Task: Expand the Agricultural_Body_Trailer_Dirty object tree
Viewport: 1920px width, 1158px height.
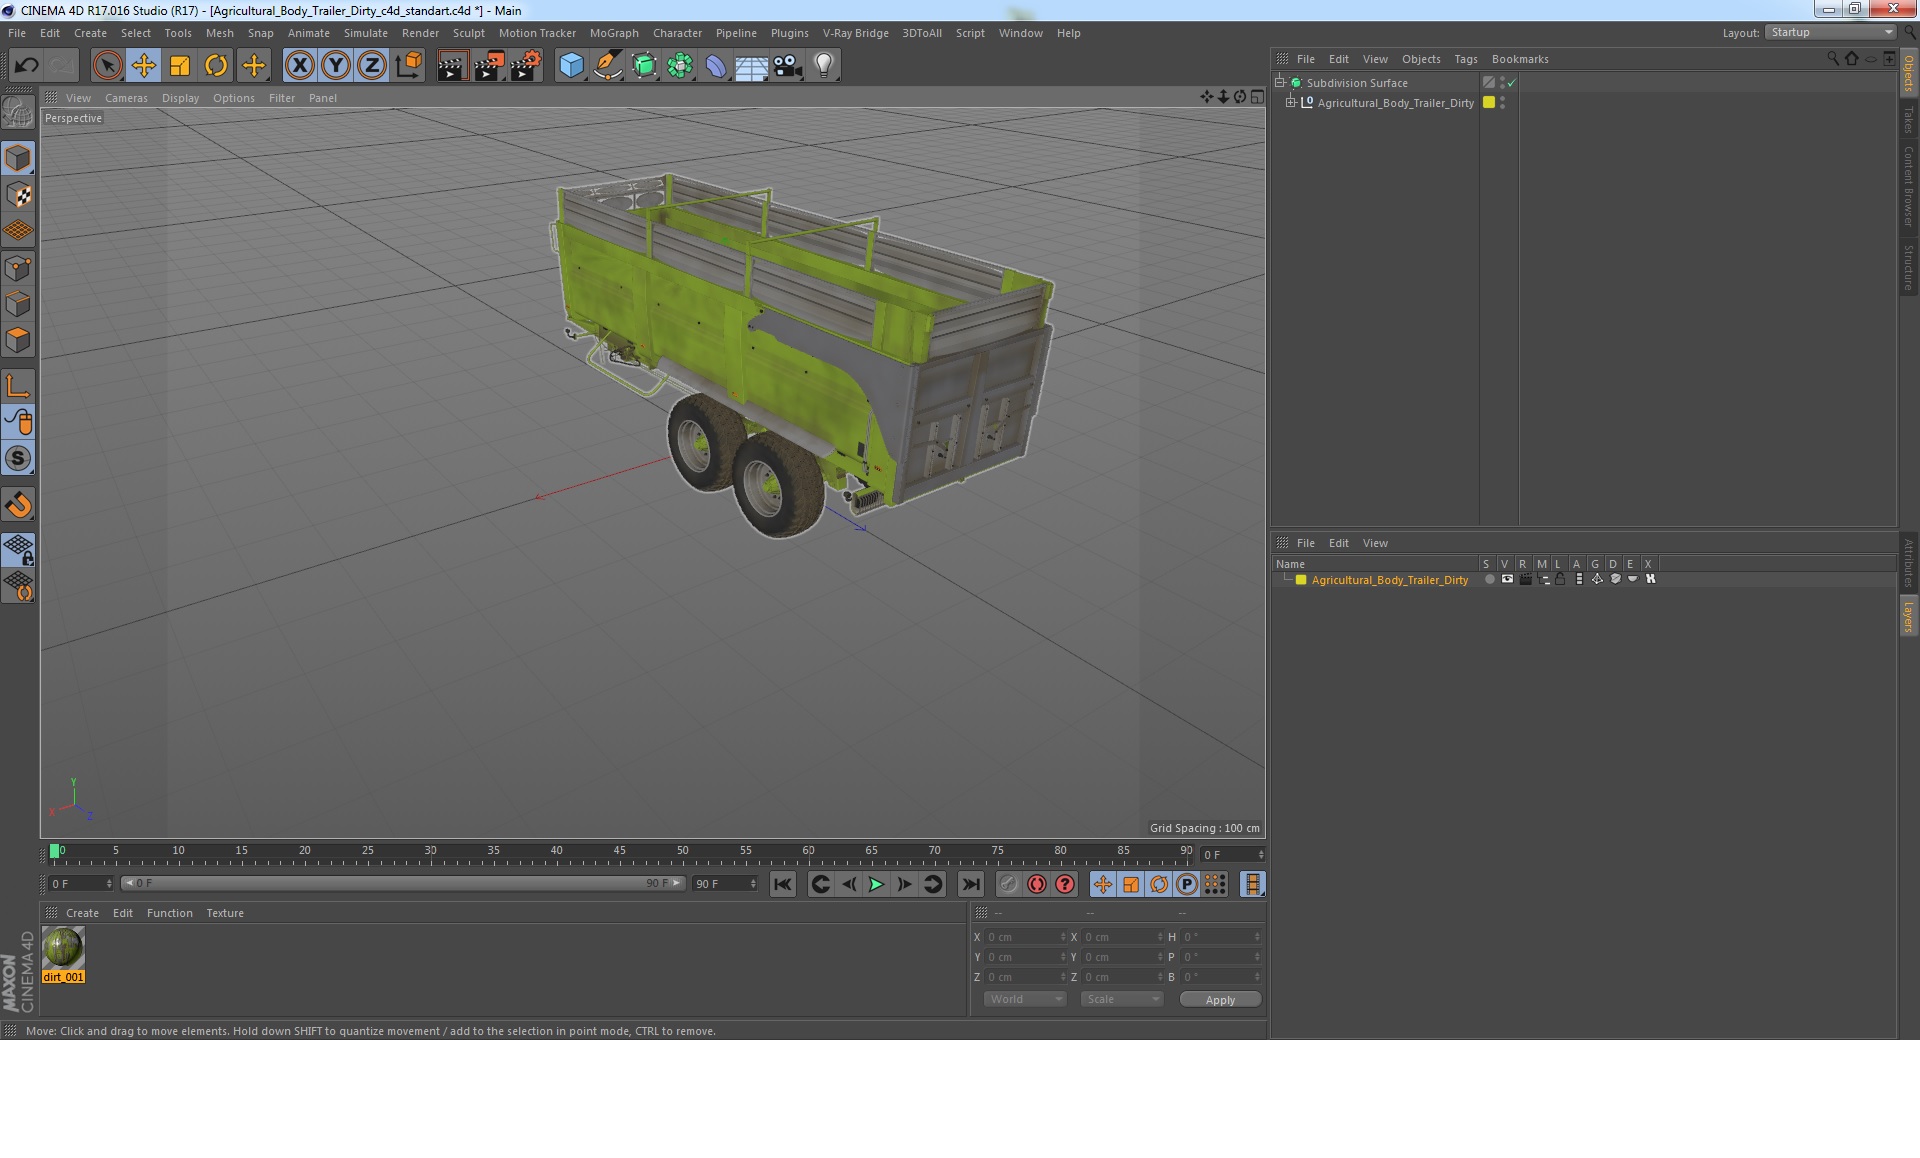Action: click(x=1290, y=103)
